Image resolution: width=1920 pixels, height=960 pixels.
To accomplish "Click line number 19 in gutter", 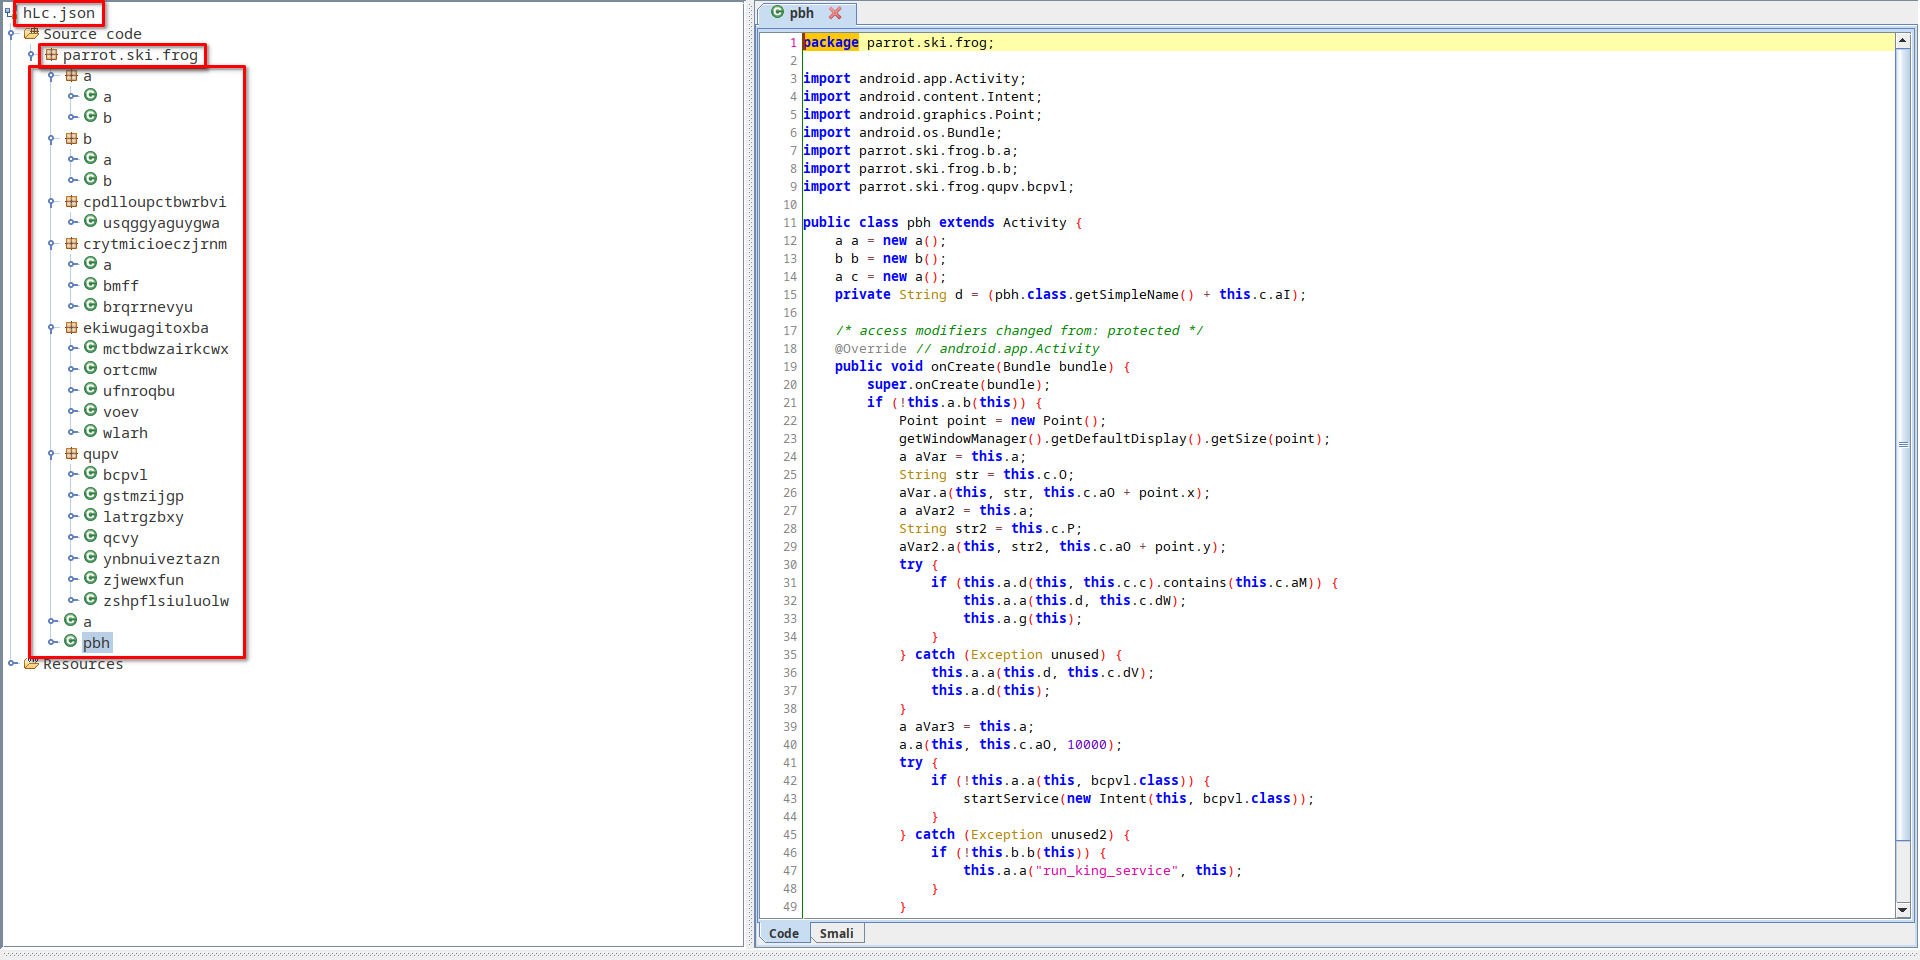I will 790,367.
